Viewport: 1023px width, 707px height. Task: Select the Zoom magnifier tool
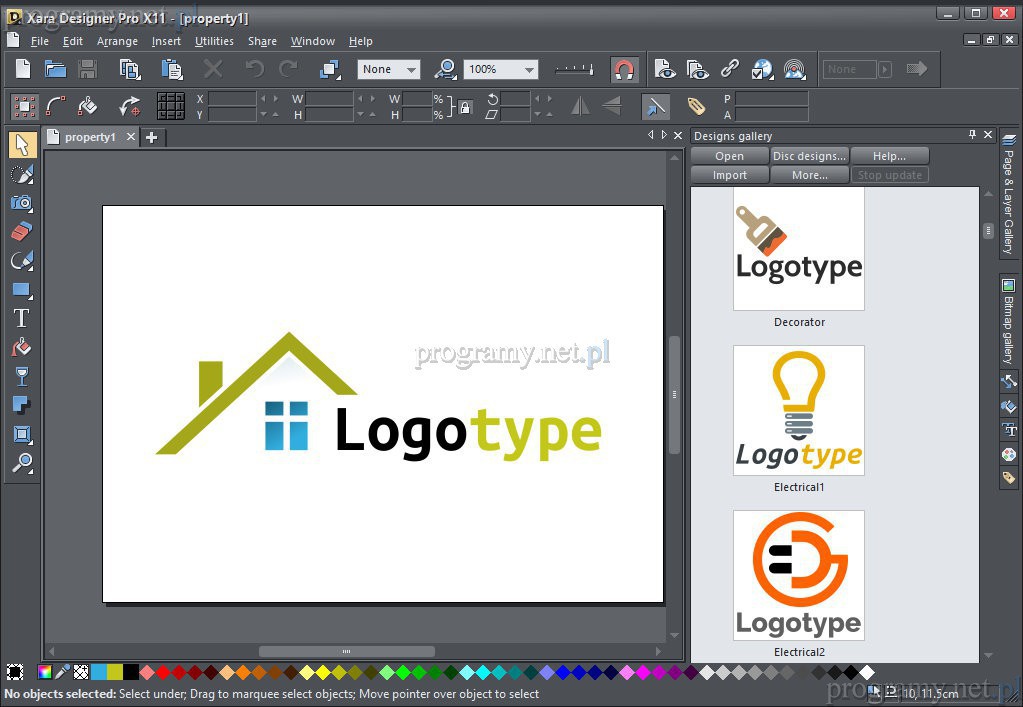point(21,463)
